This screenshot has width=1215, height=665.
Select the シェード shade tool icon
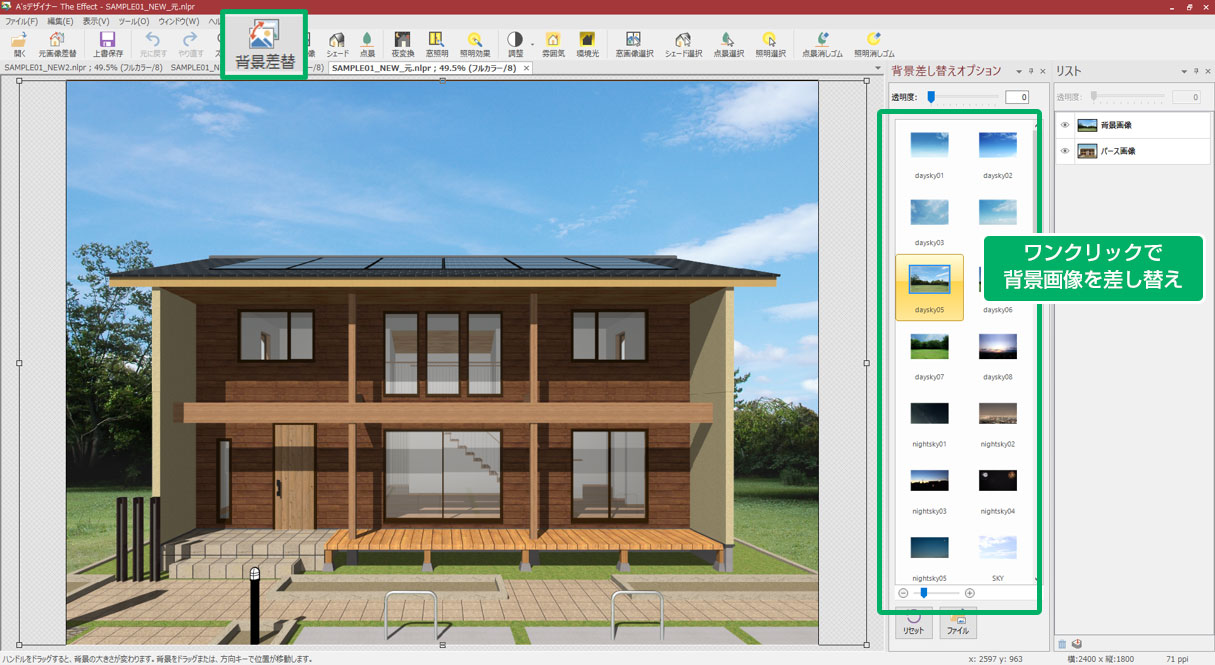pyautogui.click(x=337, y=44)
